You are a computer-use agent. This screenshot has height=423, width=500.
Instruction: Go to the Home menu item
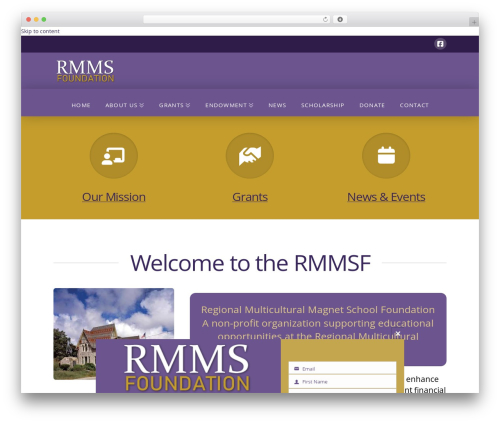click(81, 105)
